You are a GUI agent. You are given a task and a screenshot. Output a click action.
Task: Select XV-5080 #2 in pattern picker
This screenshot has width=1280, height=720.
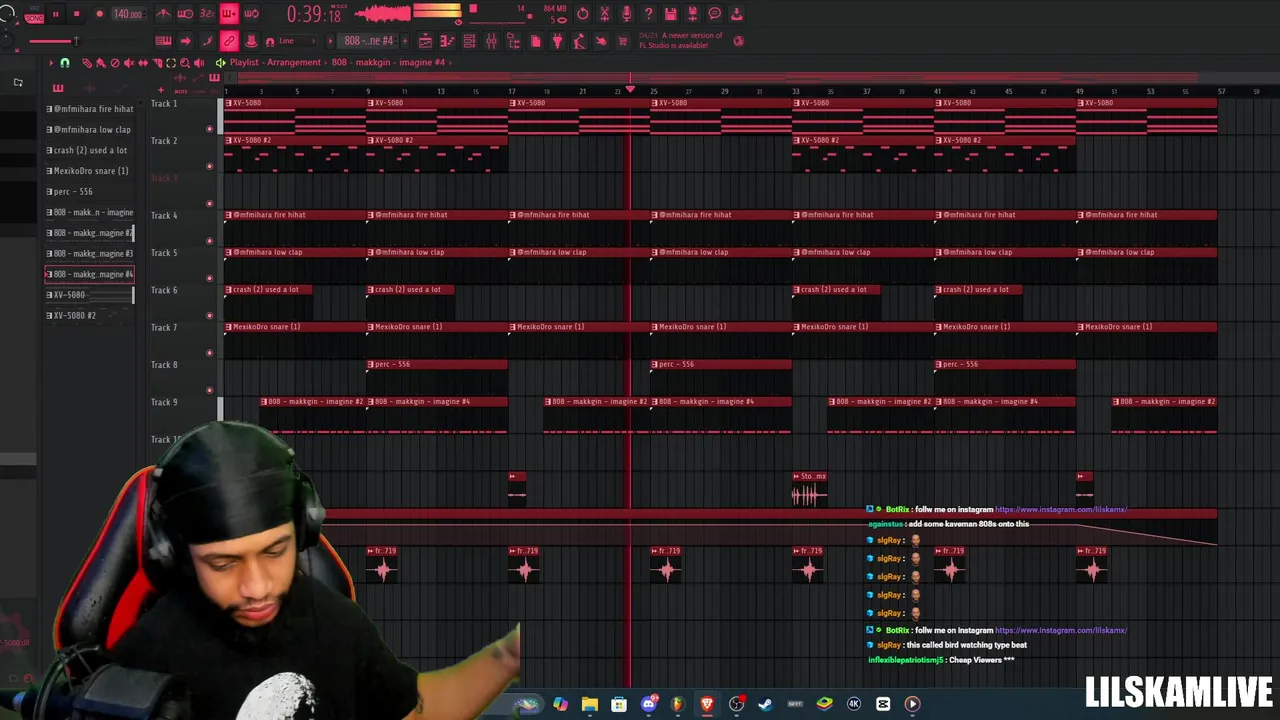coord(90,315)
